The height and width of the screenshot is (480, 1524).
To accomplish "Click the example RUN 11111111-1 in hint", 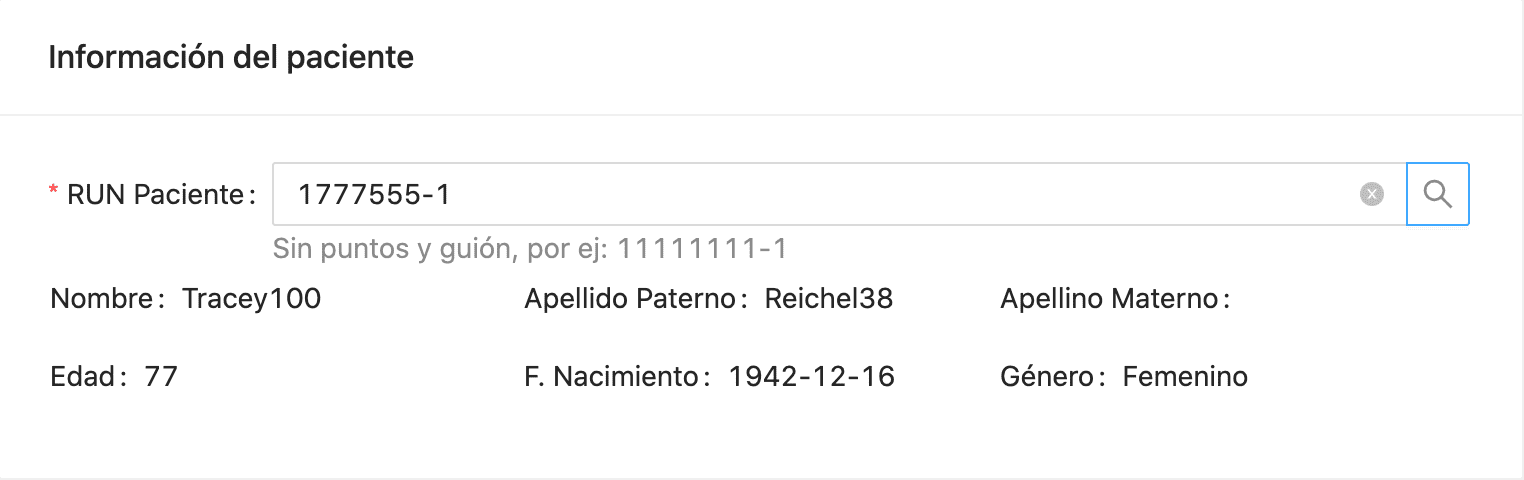I will tap(702, 248).
